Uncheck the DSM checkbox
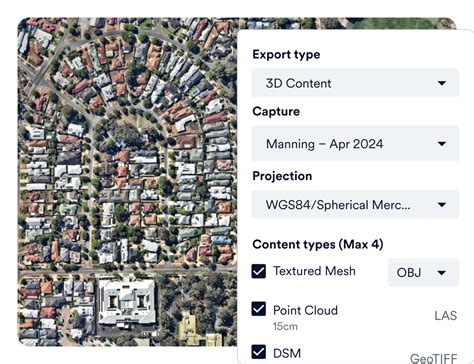This screenshot has width=474, height=364. (x=259, y=352)
